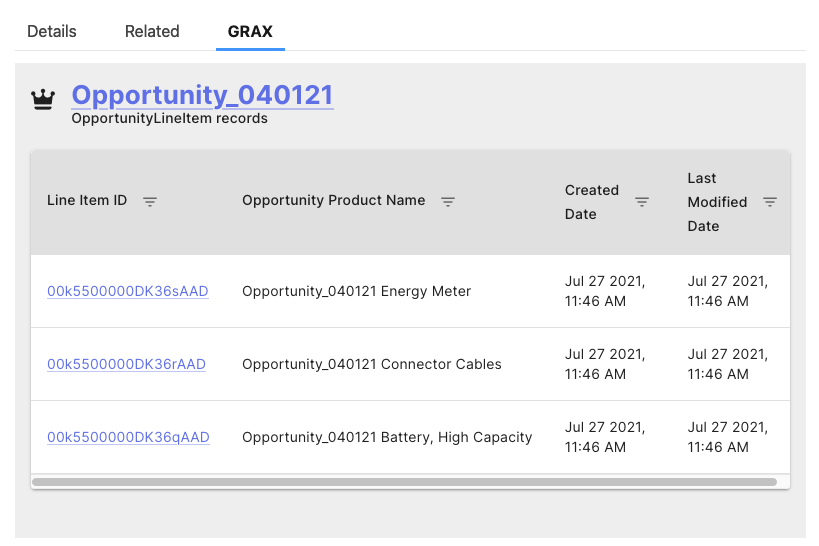Click the horizontal scrollbar under the table
The image size is (819, 546).
pyautogui.click(x=404, y=482)
